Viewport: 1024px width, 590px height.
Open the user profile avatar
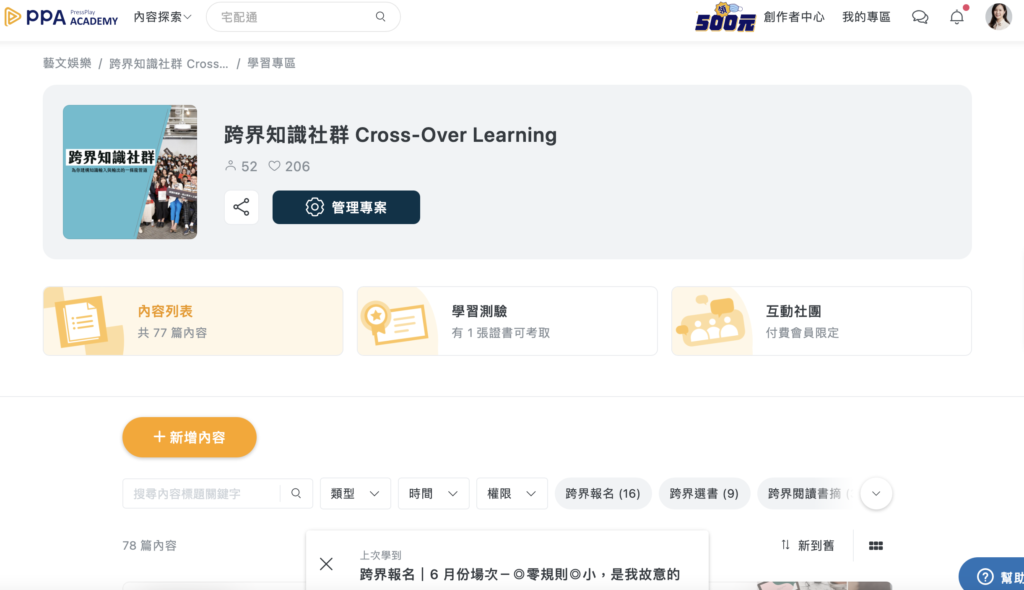coord(998,17)
